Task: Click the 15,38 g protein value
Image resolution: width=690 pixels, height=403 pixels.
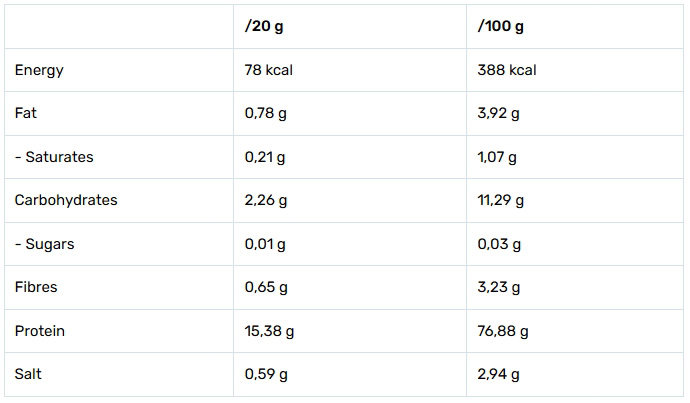Action: (270, 331)
